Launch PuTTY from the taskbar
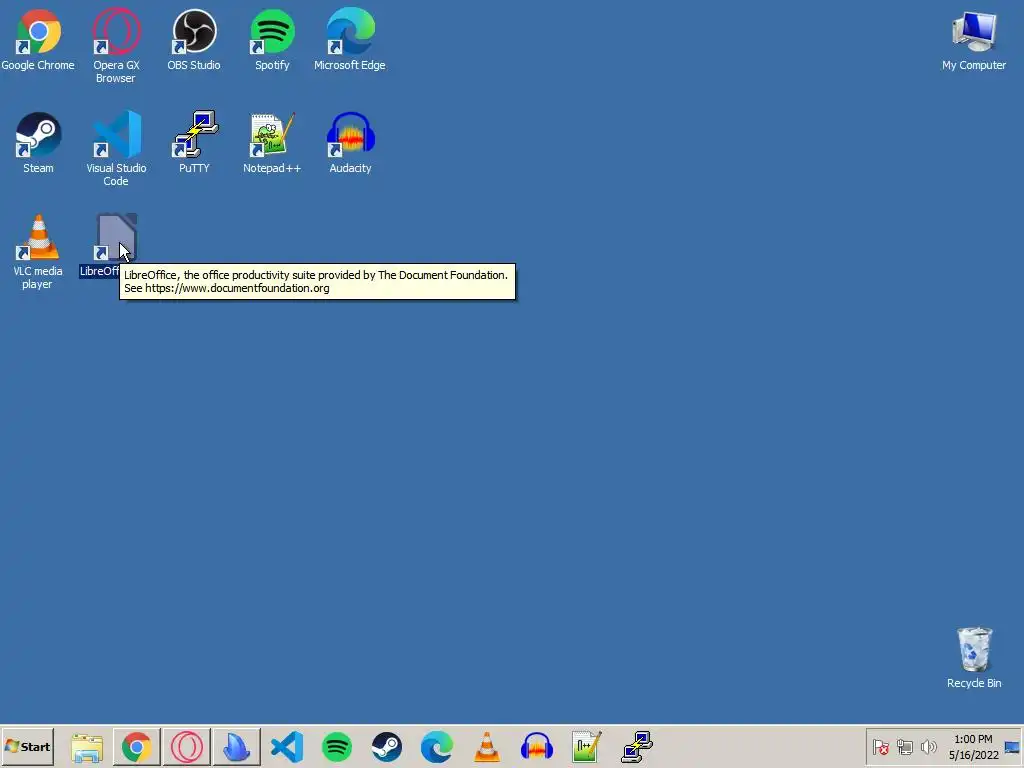1024x768 pixels. point(637,746)
